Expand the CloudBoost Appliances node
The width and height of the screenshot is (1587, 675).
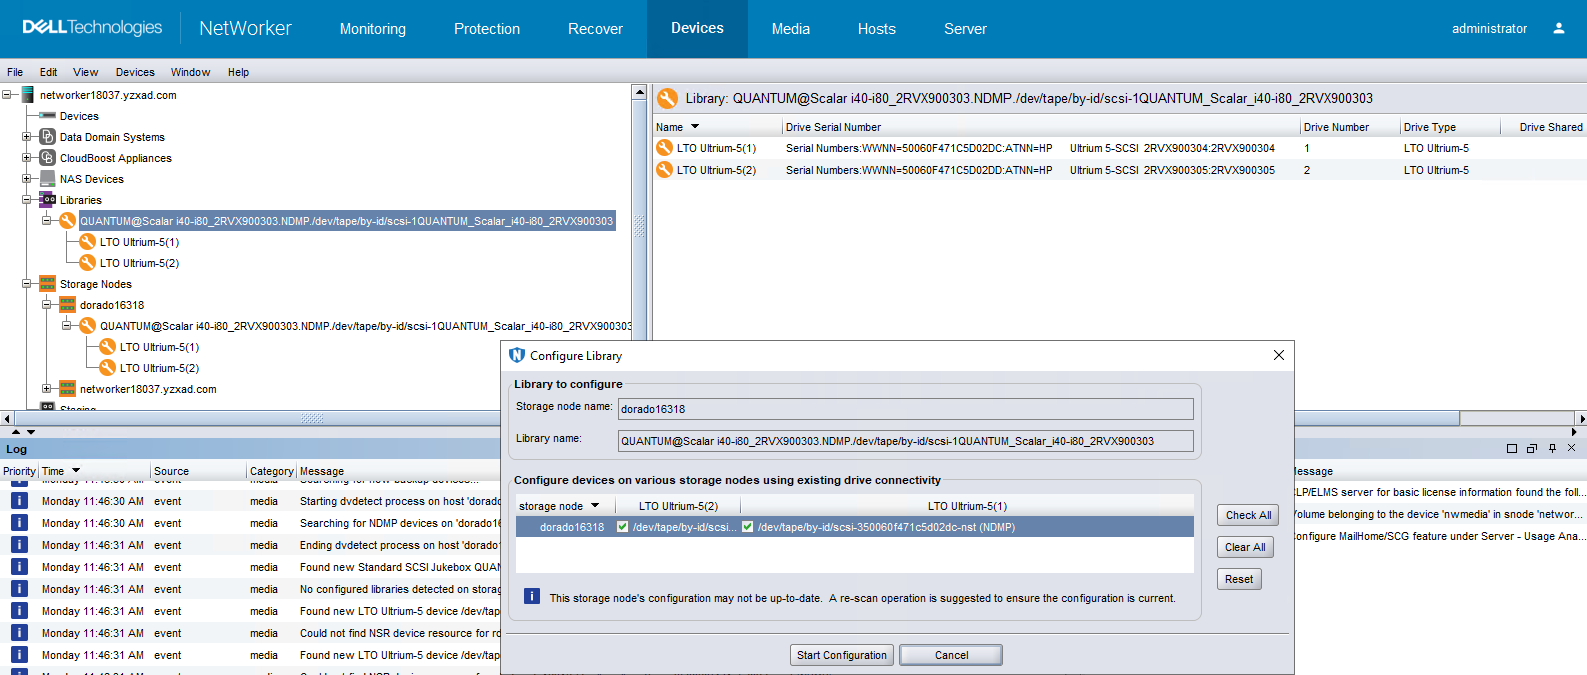coord(27,158)
